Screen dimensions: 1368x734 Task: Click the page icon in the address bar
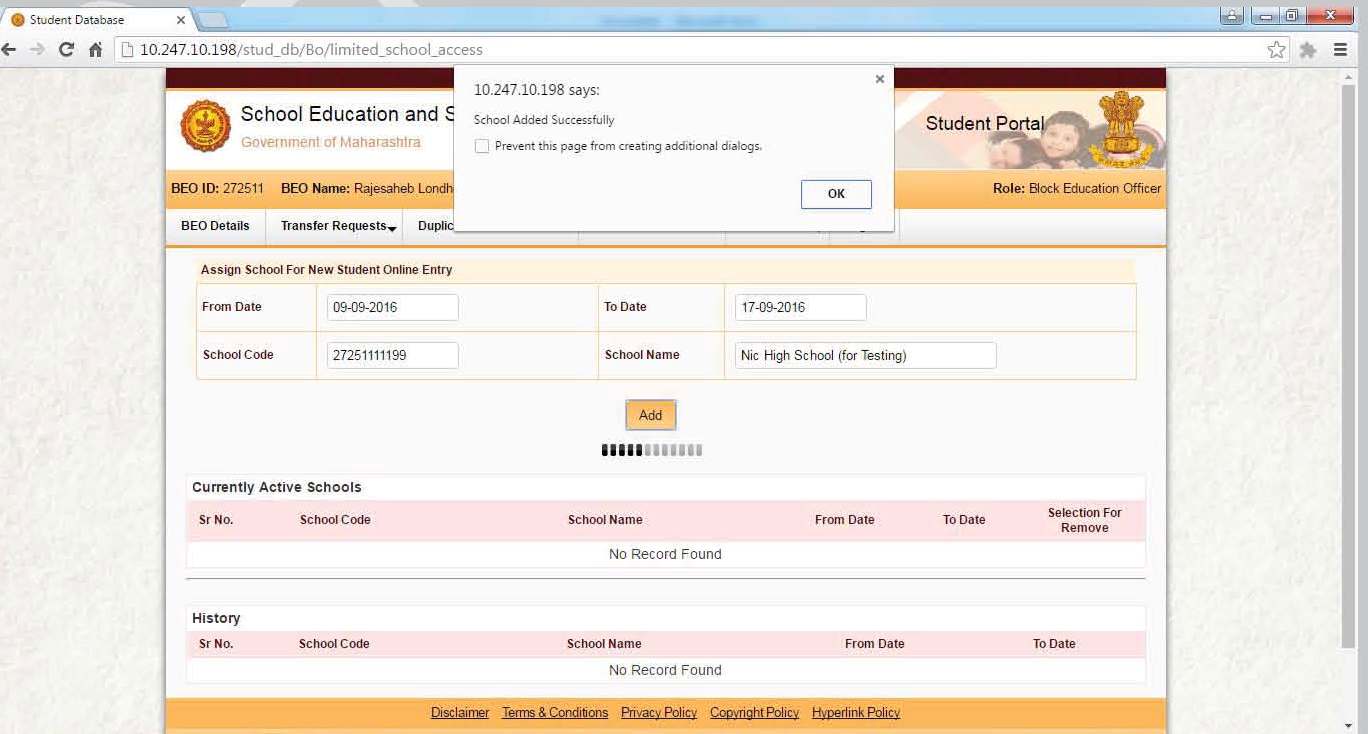point(129,48)
